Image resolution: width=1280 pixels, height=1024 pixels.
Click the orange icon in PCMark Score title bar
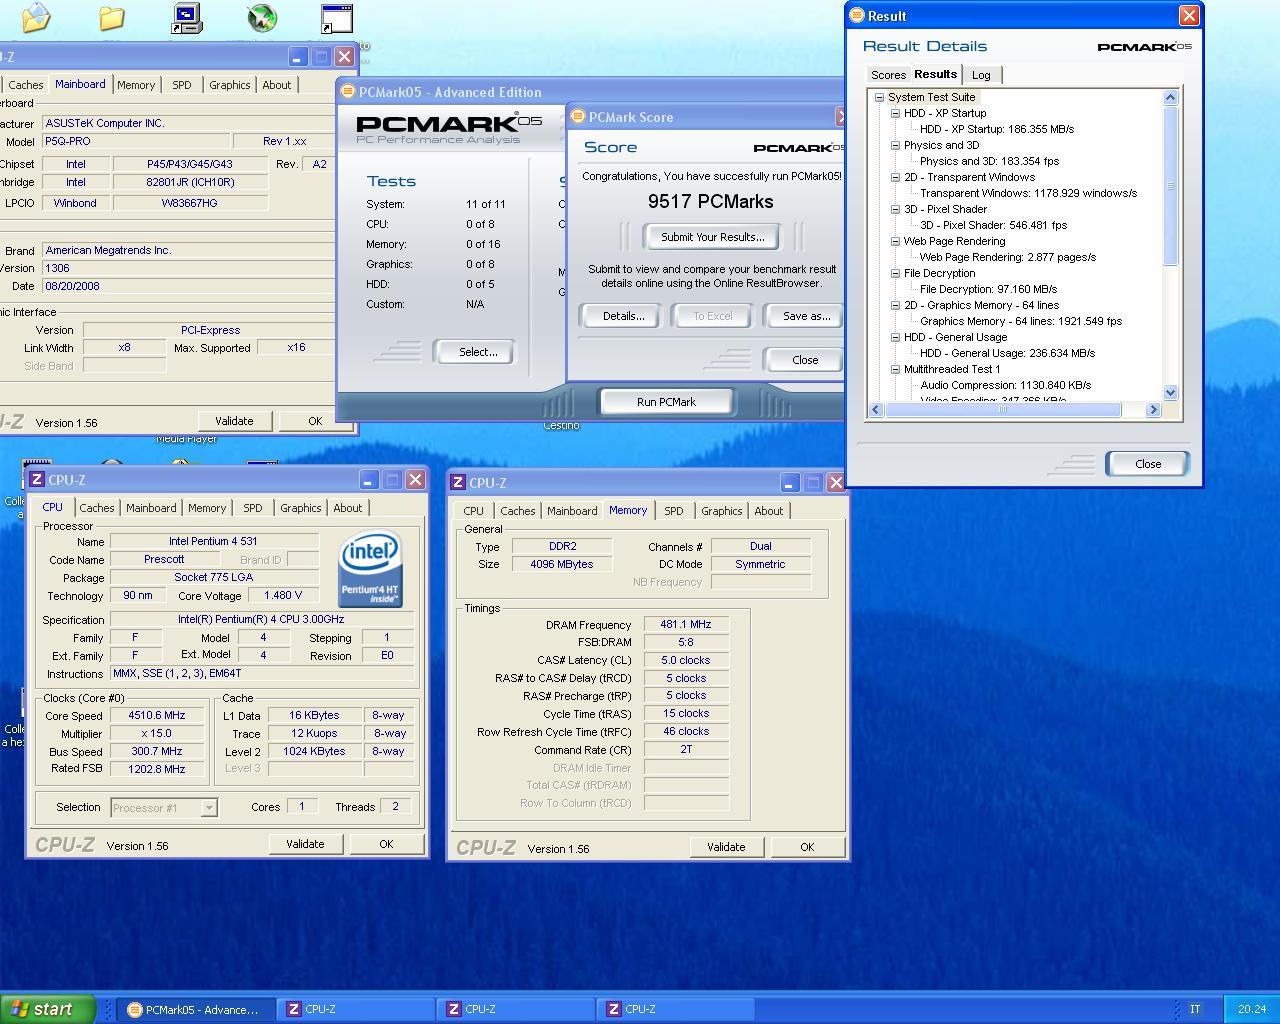point(577,116)
